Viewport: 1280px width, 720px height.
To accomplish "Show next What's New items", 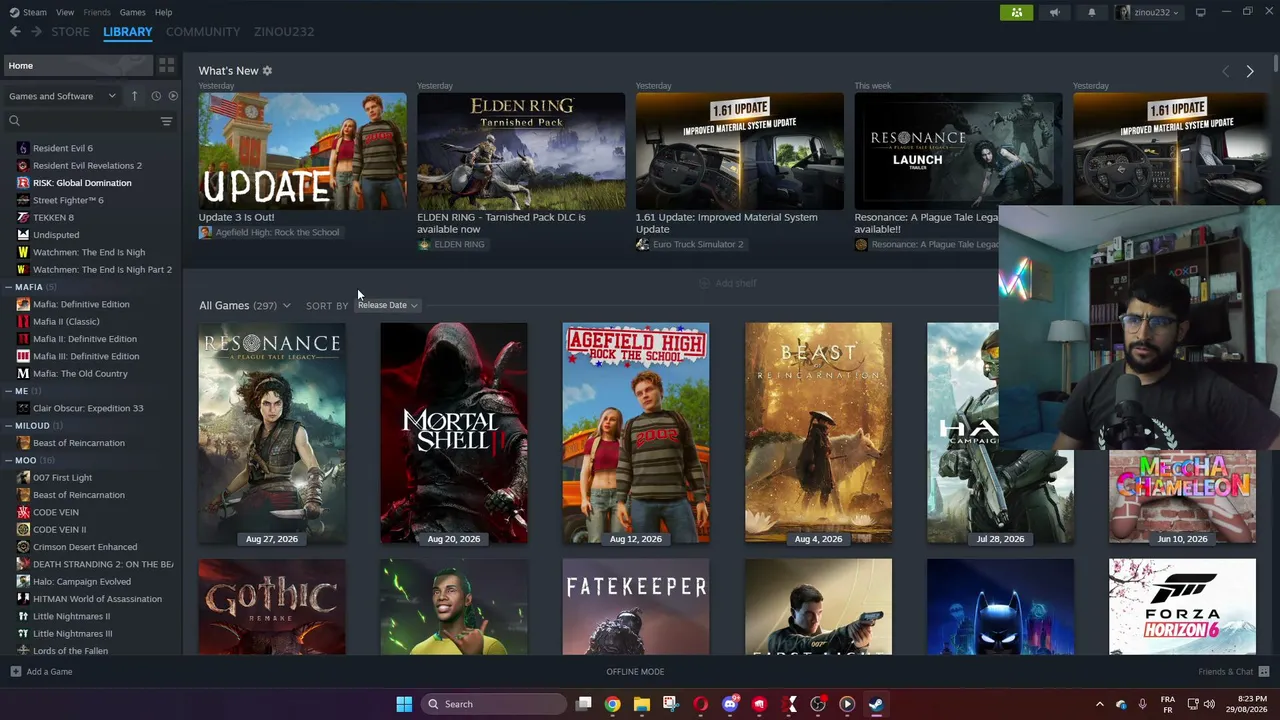I will 1249,72.
